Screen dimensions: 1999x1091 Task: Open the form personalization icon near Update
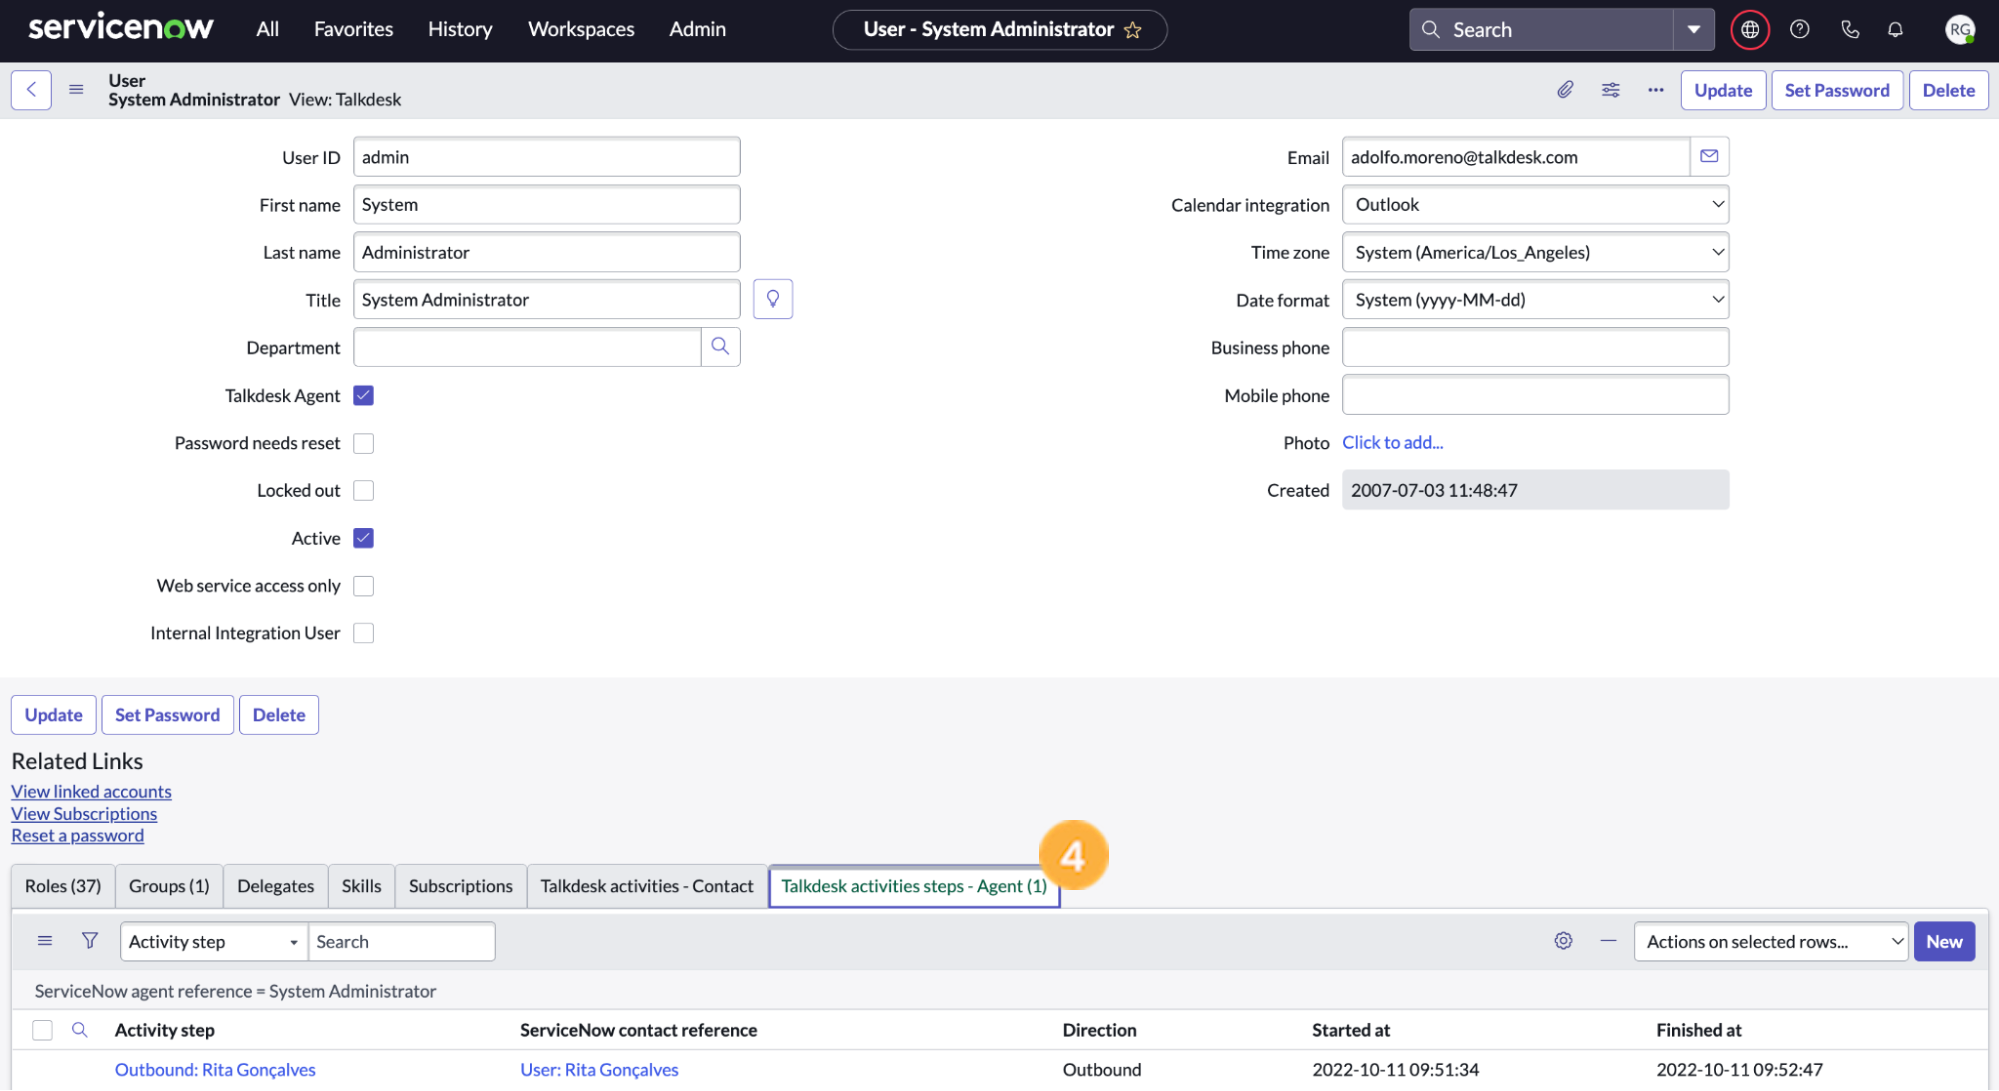tap(1610, 89)
